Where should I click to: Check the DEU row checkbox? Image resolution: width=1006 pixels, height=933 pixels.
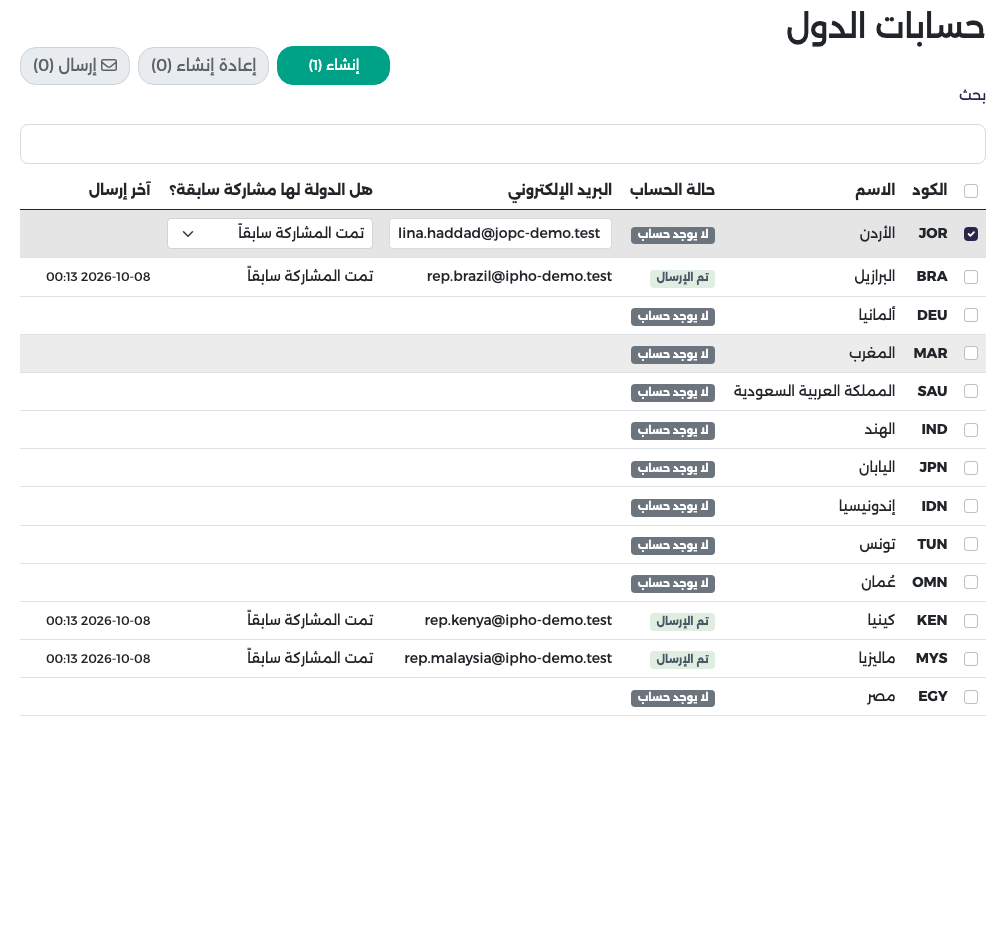point(971,315)
